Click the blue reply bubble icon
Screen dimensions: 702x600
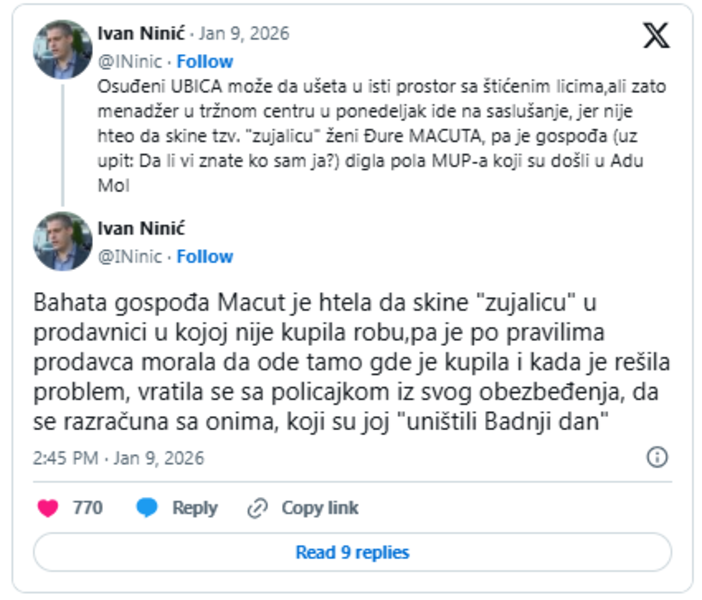pyautogui.click(x=147, y=508)
